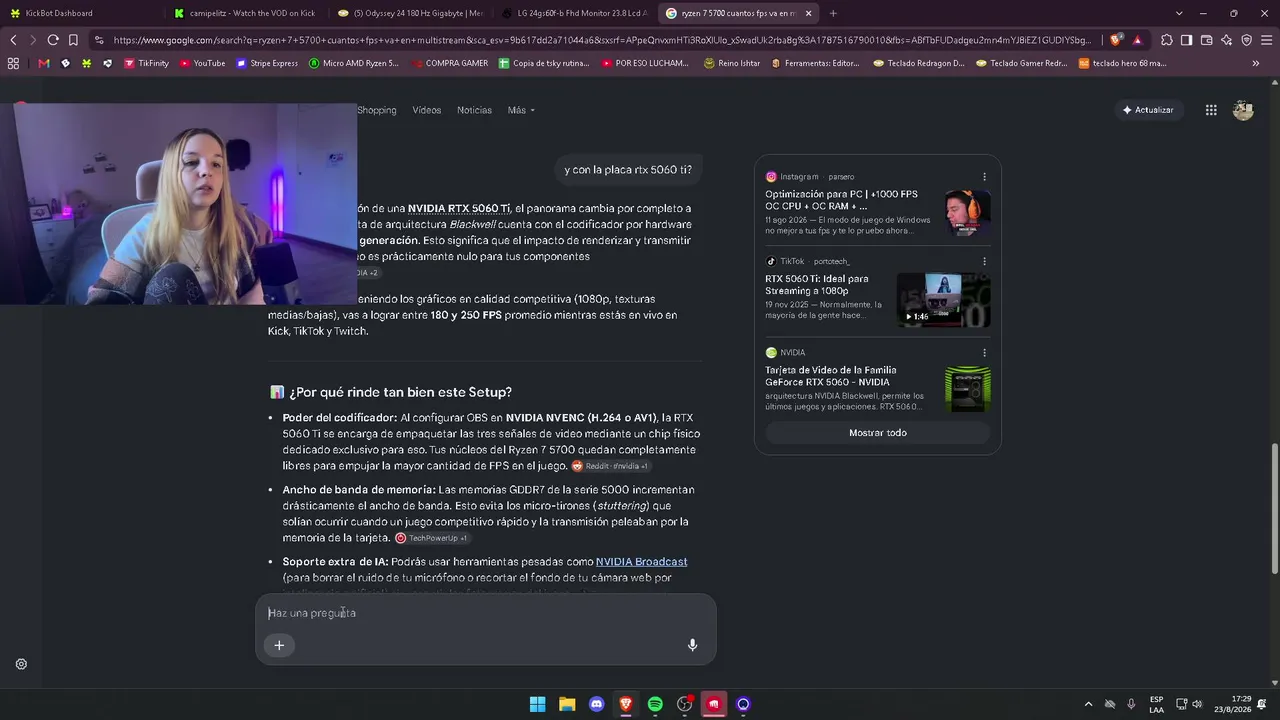Expand the Más search filter dropdown
This screenshot has height=720, width=1280.
[x=521, y=110]
